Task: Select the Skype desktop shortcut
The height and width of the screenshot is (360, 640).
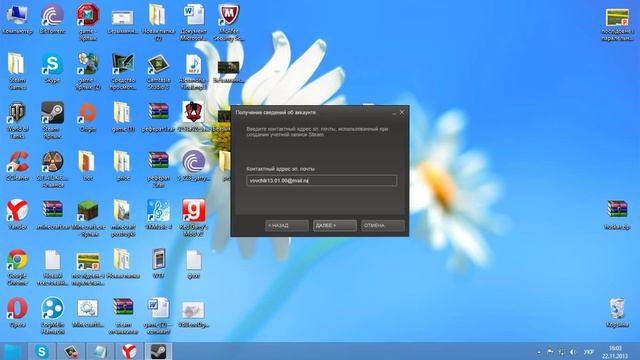Action: pyautogui.click(x=52, y=69)
